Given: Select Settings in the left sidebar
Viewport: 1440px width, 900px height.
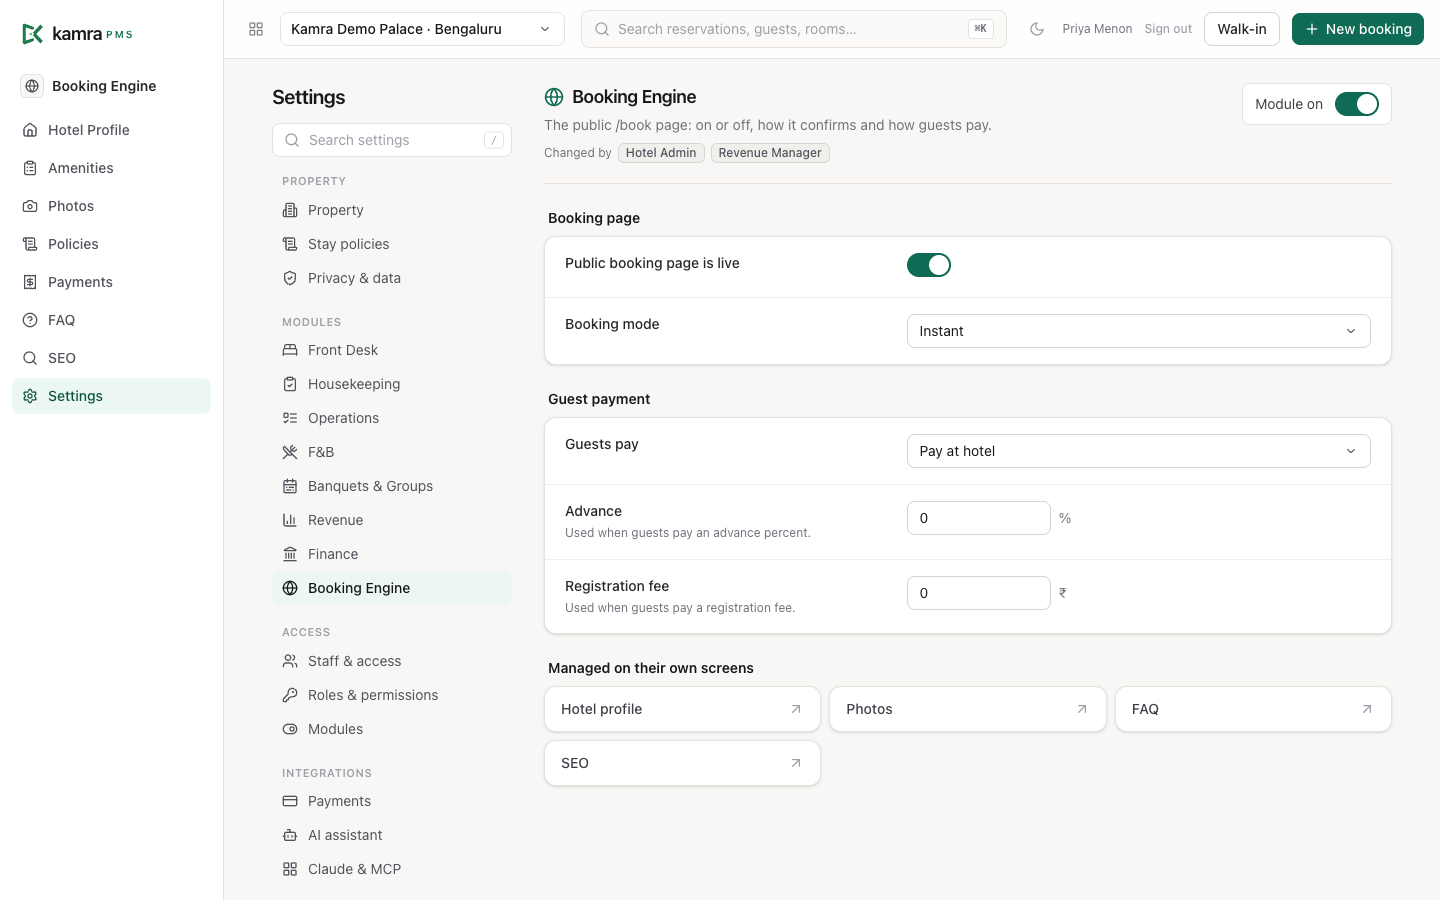Looking at the screenshot, I should point(111,396).
